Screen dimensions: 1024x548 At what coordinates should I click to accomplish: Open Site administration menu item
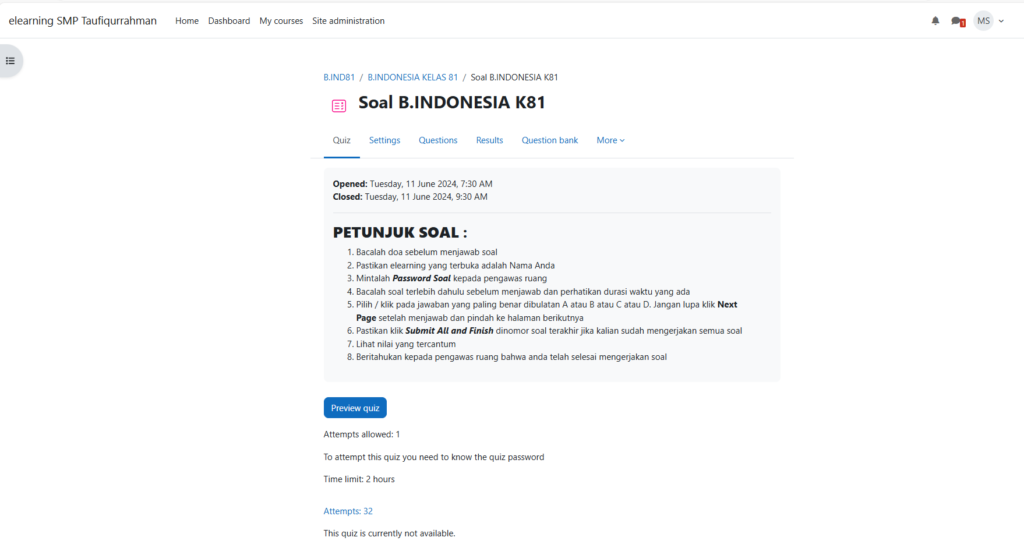pos(348,21)
